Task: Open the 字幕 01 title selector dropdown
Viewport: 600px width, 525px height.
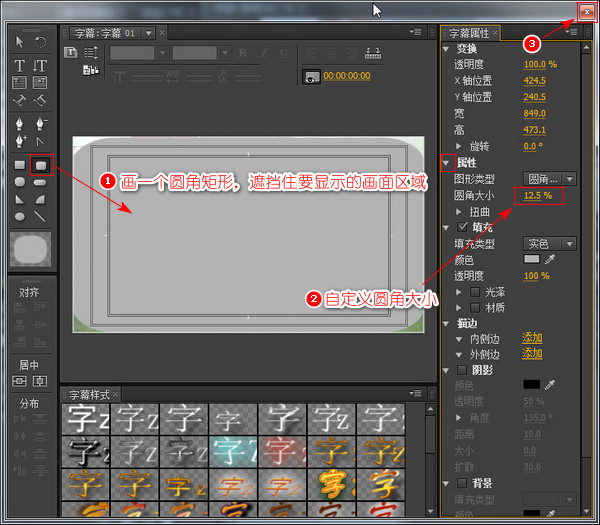Action: (148, 33)
